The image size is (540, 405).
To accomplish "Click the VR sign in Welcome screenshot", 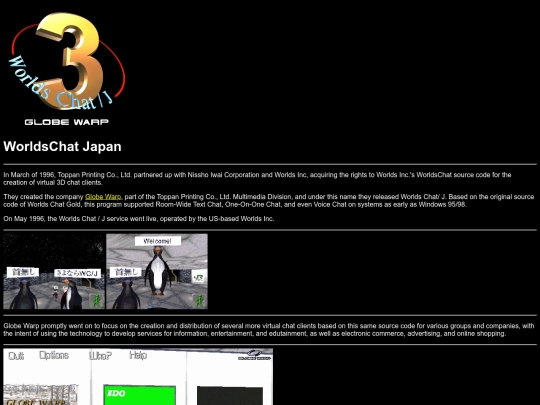I will [199, 277].
